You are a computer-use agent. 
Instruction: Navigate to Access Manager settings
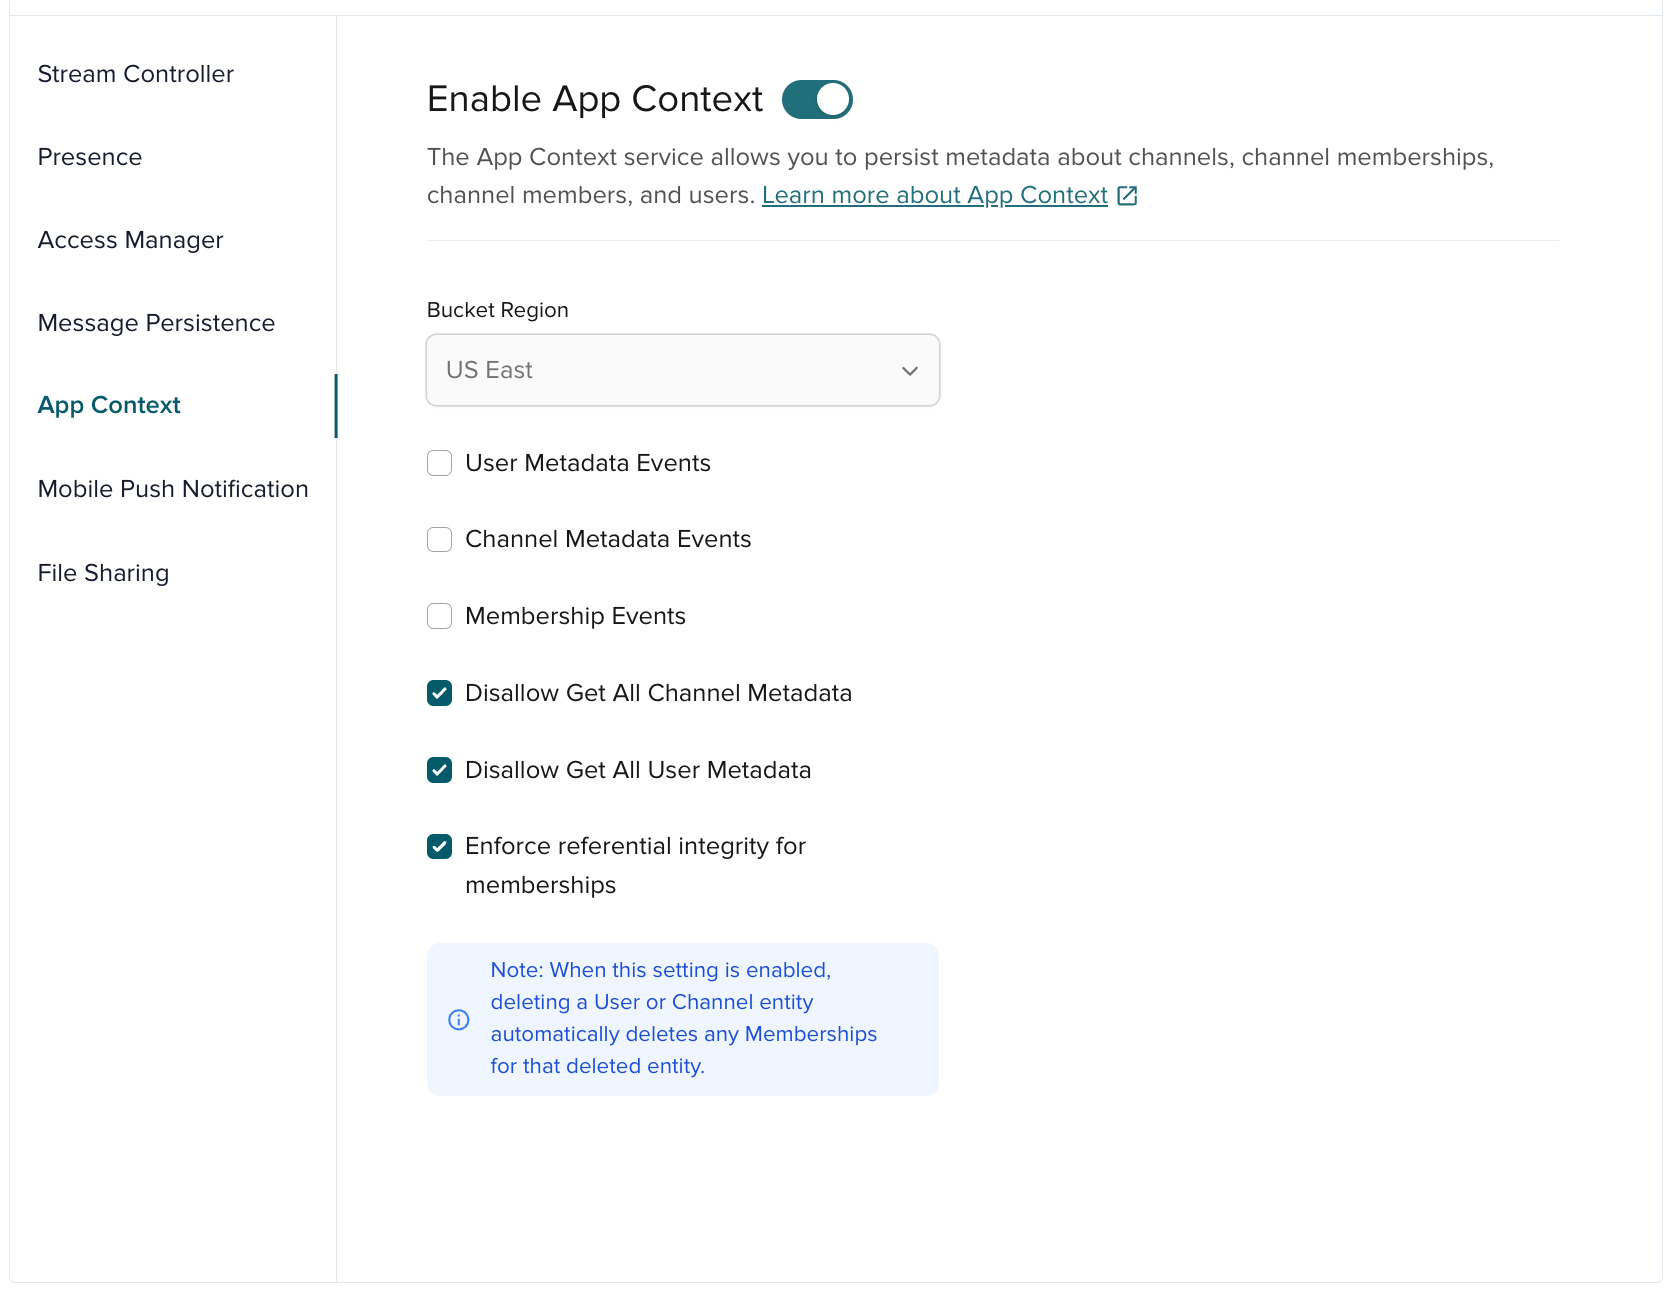coord(130,240)
